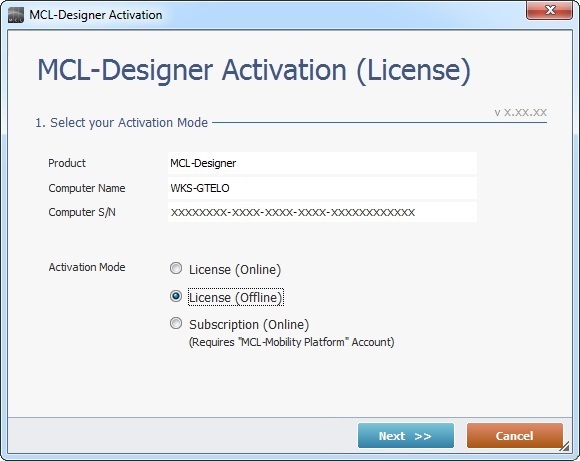Click the large Activation (License) heading
580x461 pixels.
254,70
